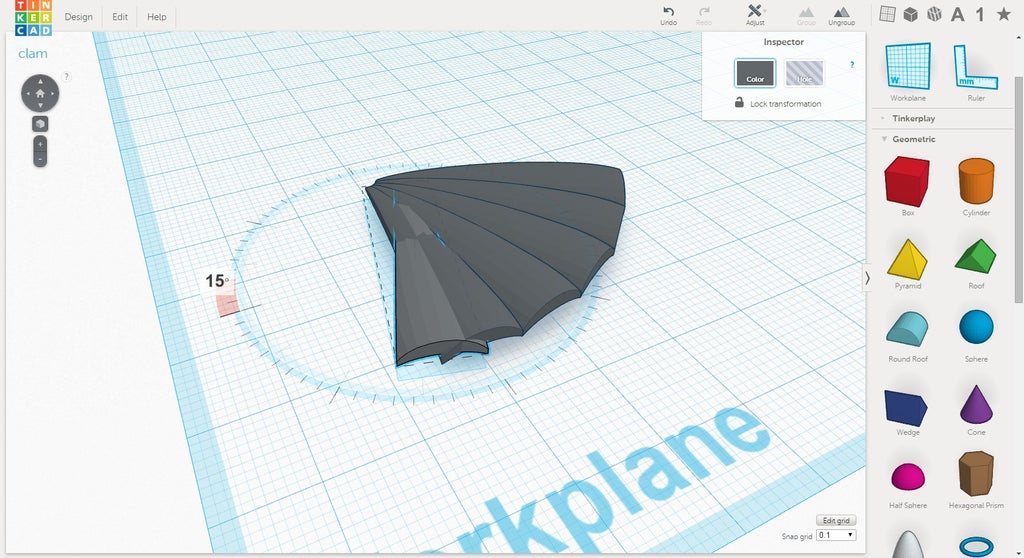Screen dimensions: 1024x558
Task: Click the Group icon
Action: click(807, 16)
